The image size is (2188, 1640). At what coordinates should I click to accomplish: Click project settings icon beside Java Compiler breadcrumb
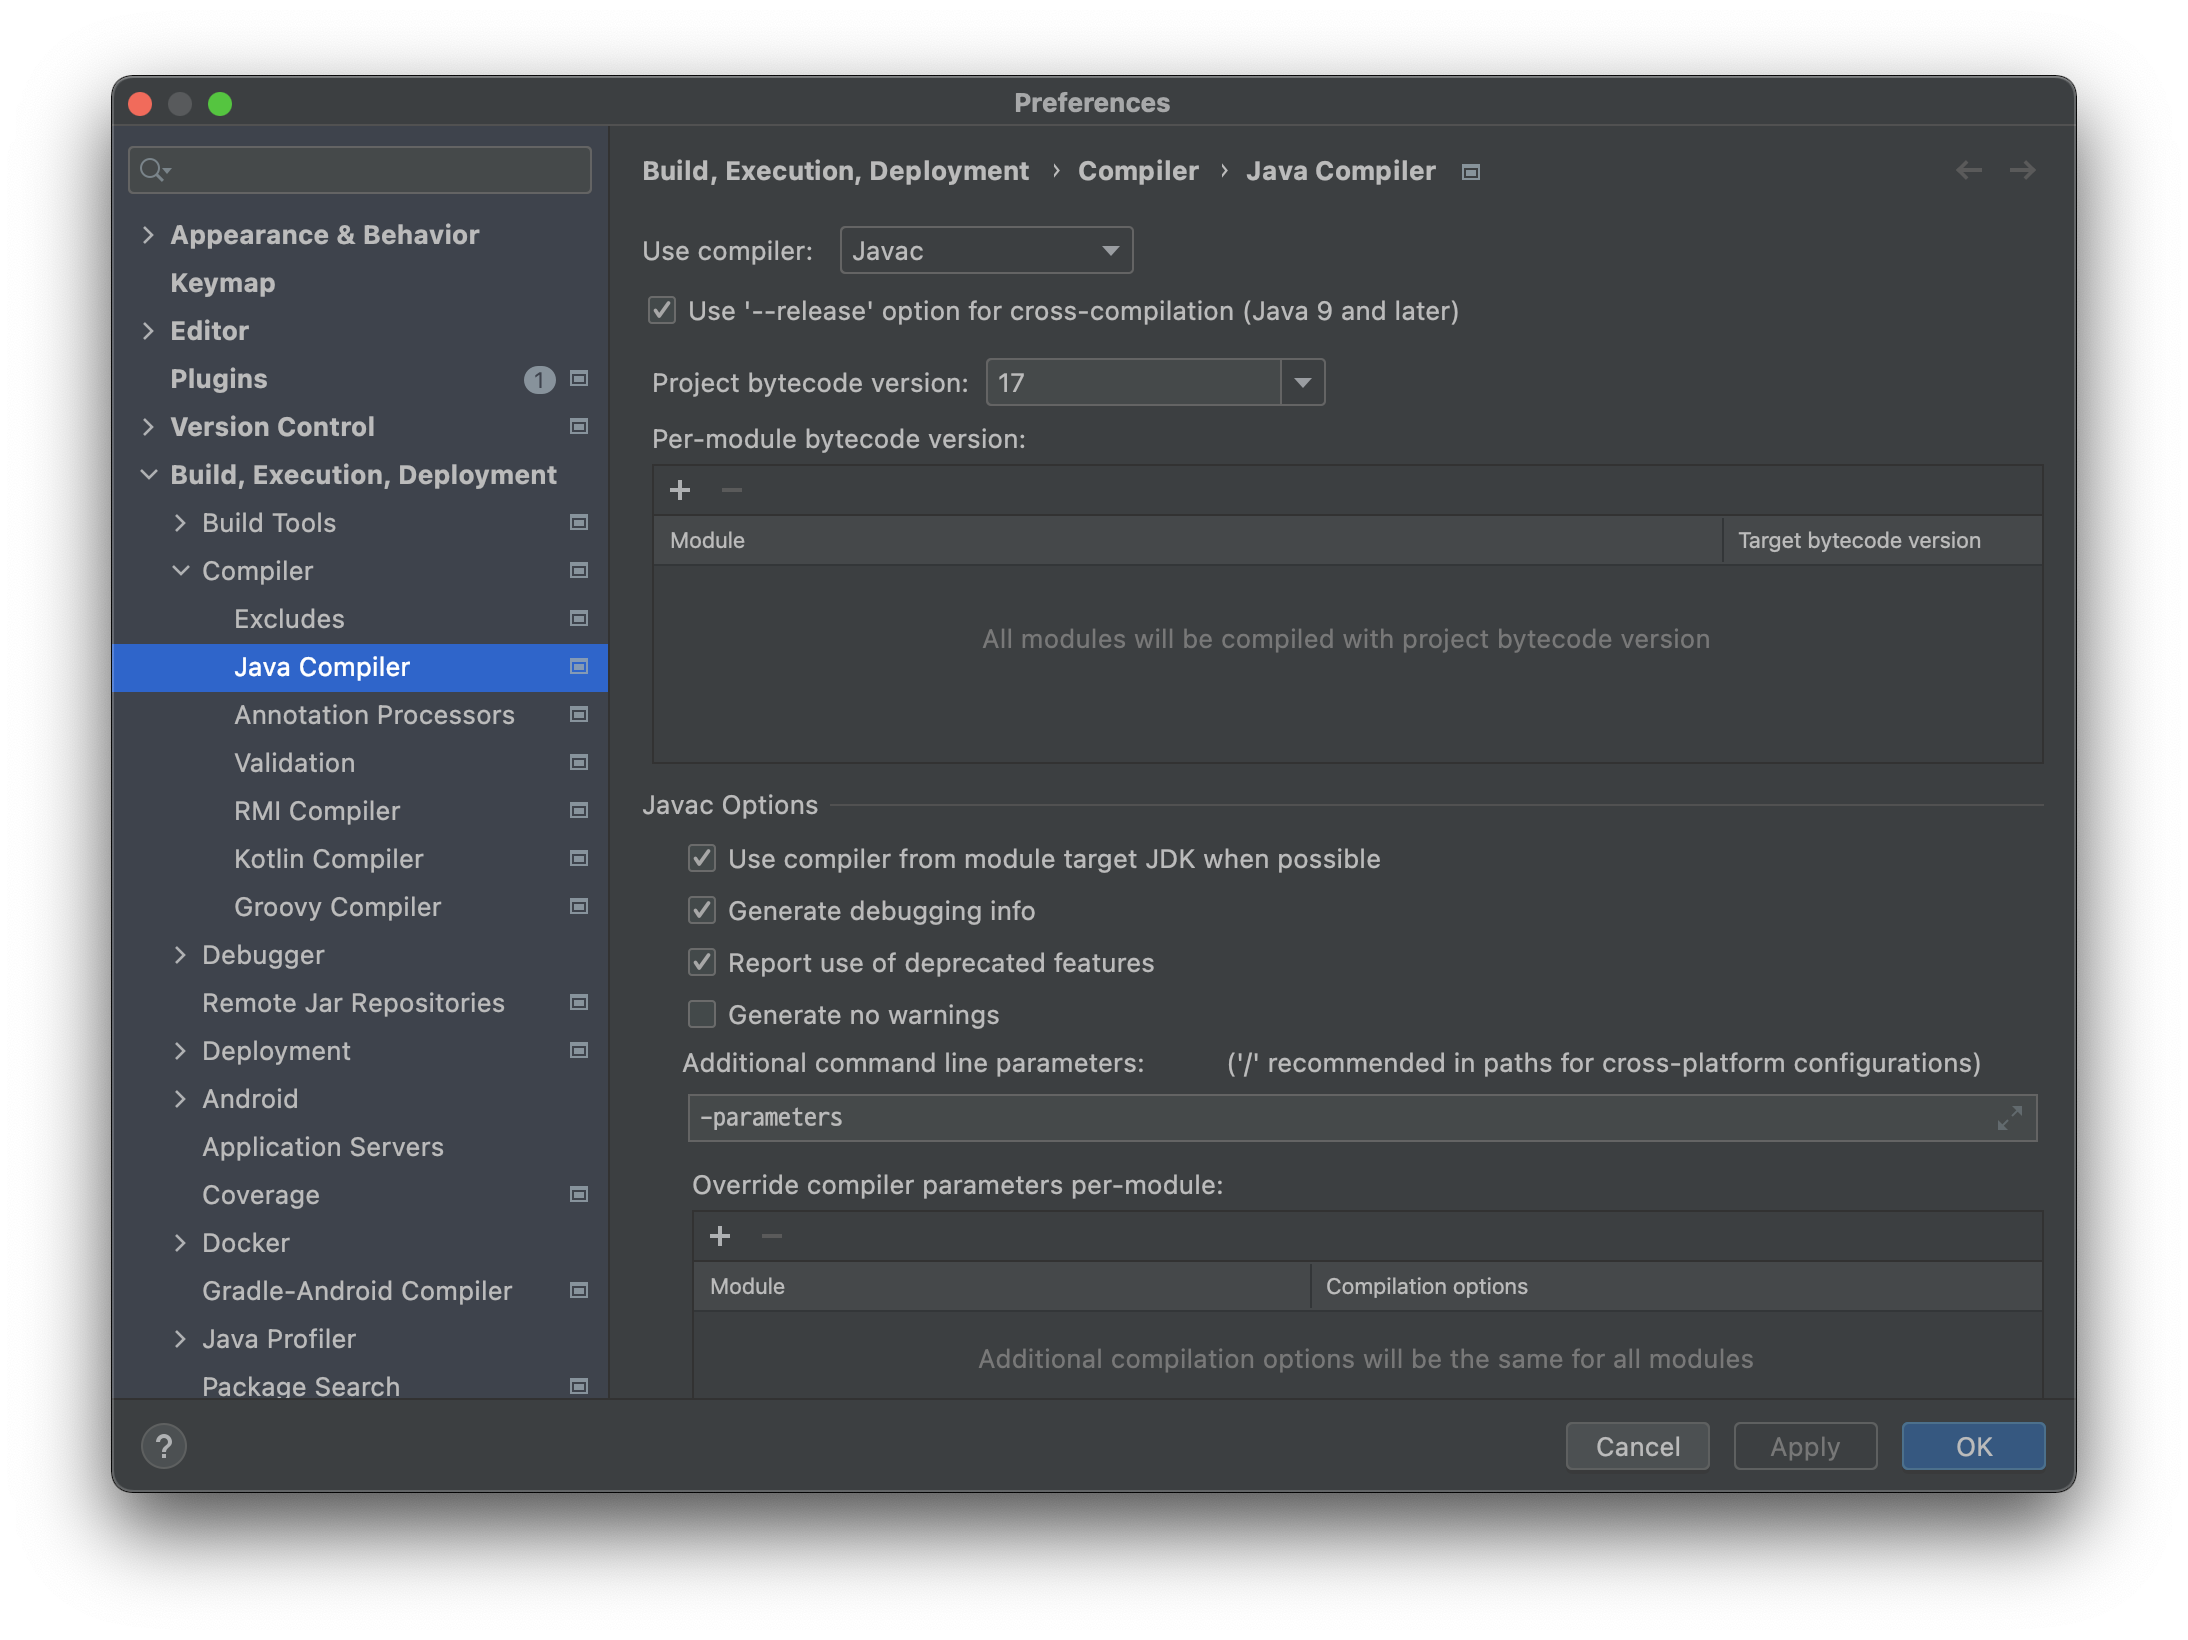[1470, 172]
